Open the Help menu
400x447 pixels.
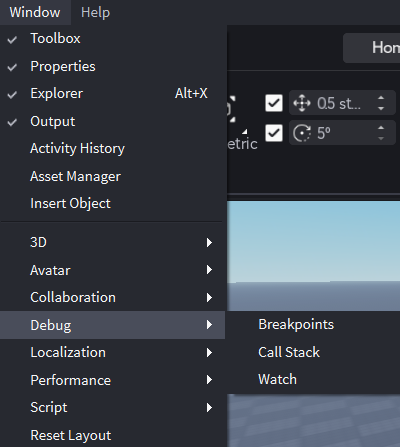[x=95, y=13]
